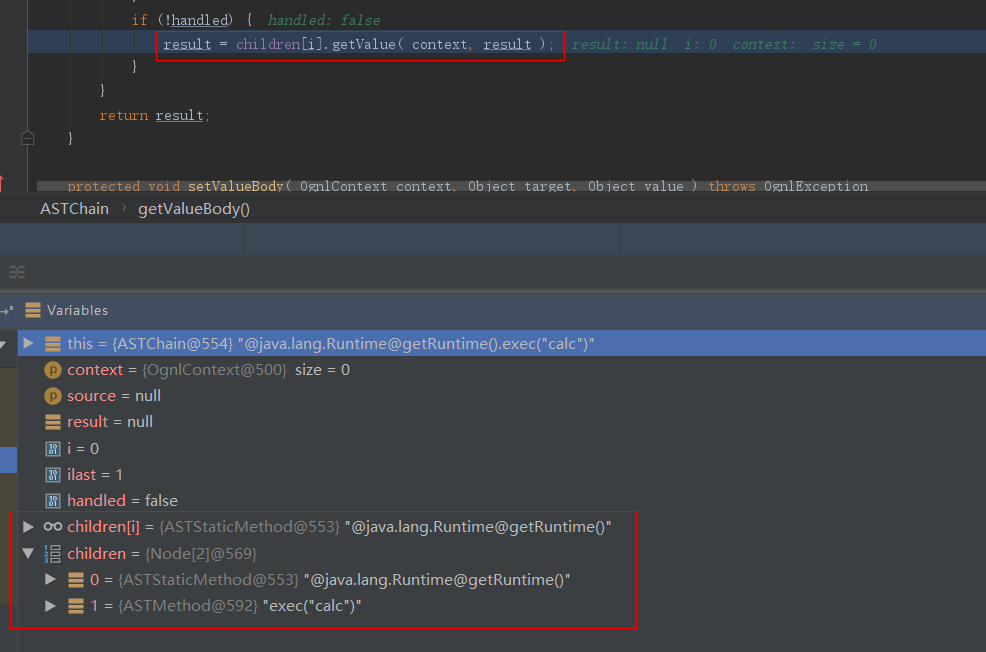Click the glasses watch icon for children[i]
986x652 pixels.
pos(53,526)
